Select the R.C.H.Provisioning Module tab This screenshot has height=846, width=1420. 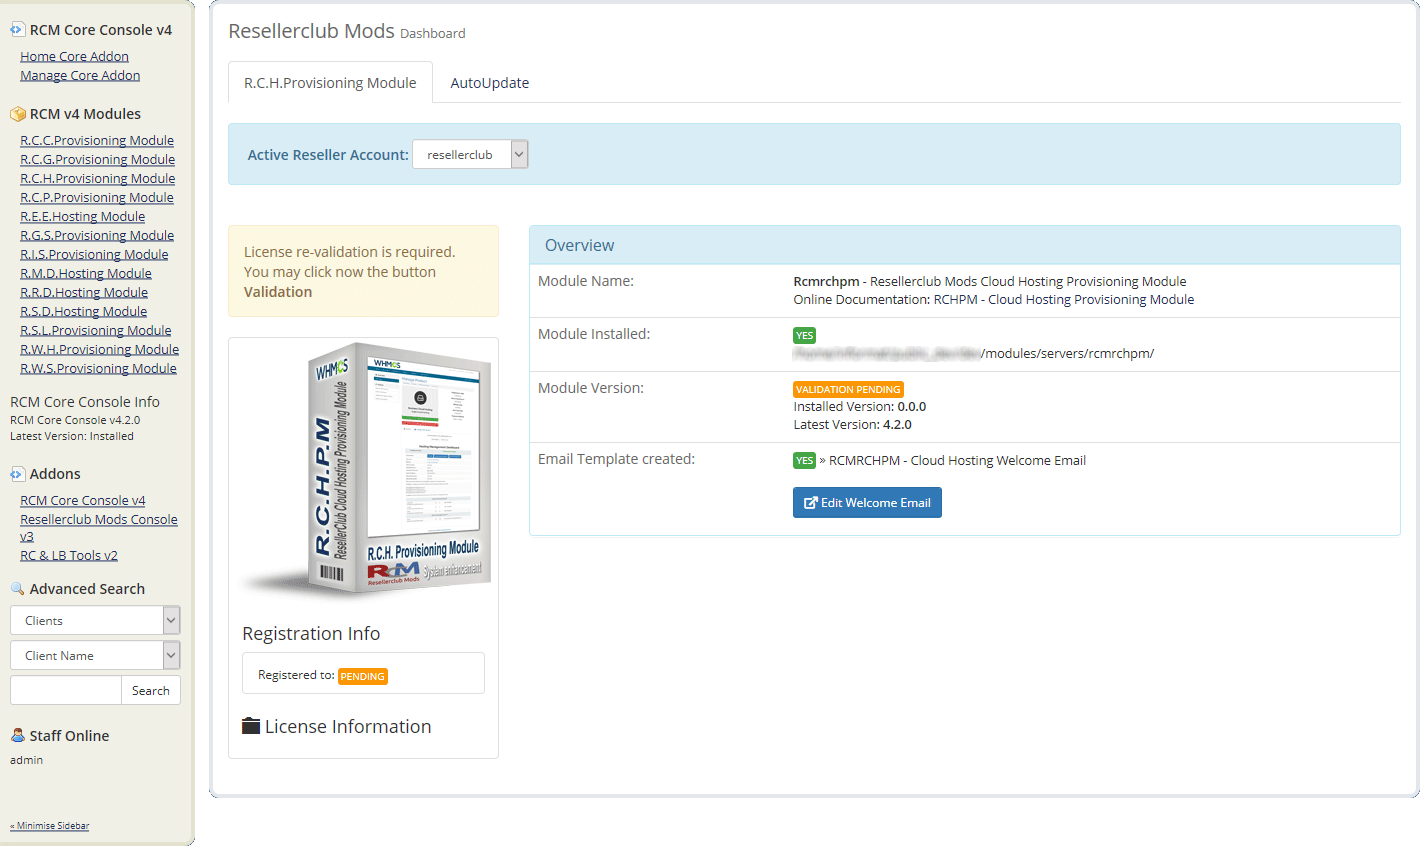(x=330, y=82)
